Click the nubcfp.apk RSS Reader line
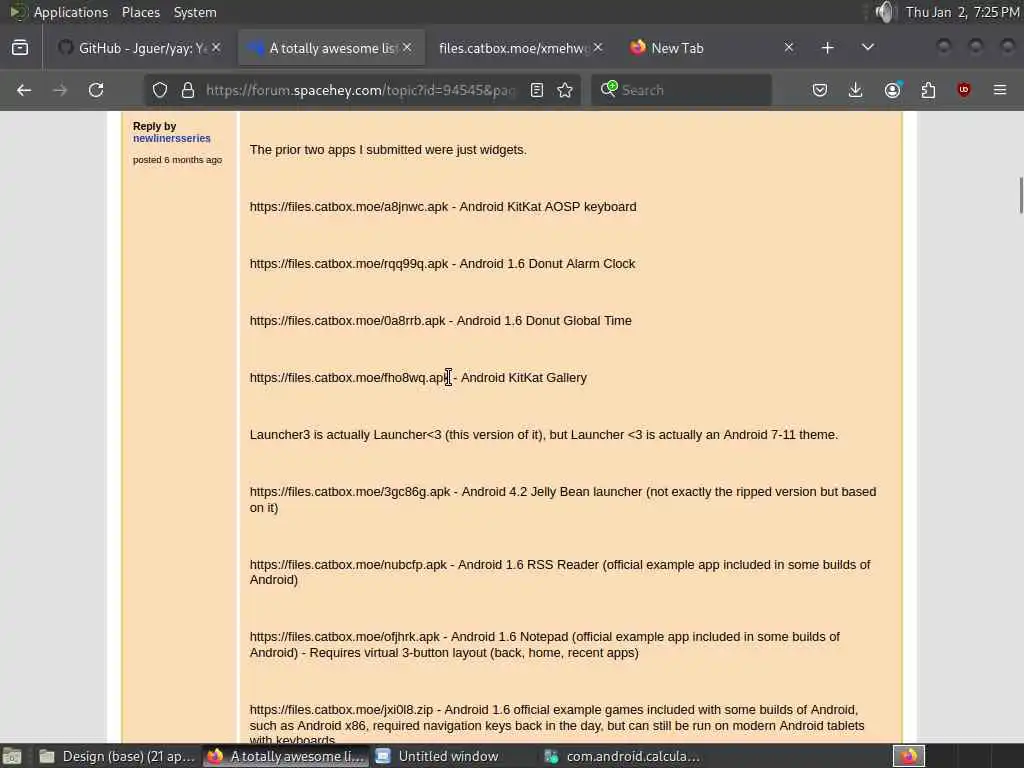This screenshot has height=768, width=1024. click(x=560, y=572)
